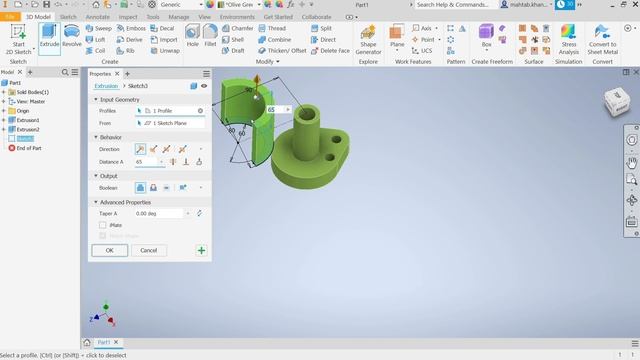
Task: Open the Combine tool
Action: point(275,40)
